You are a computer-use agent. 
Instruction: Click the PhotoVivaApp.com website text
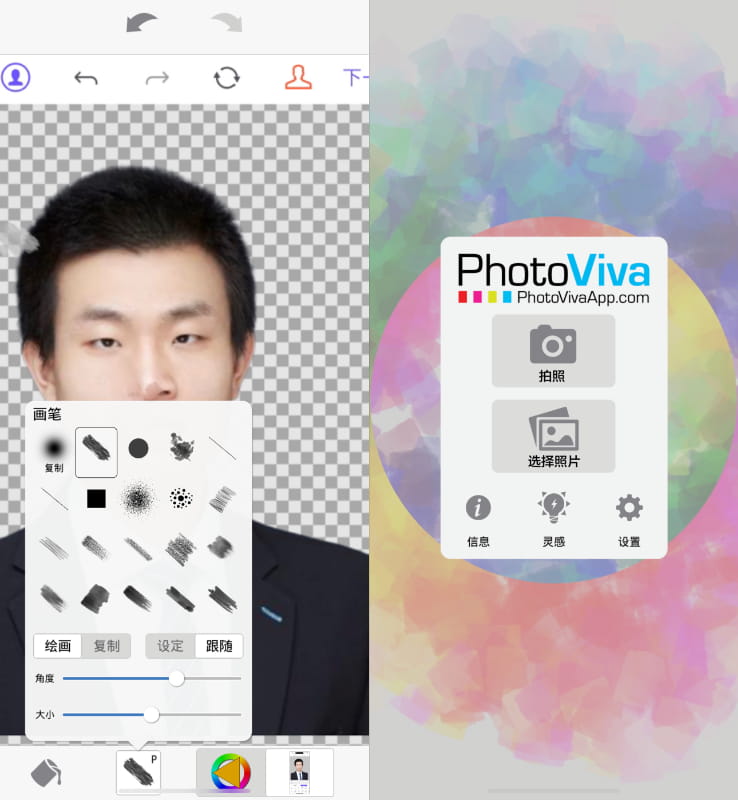(583, 297)
